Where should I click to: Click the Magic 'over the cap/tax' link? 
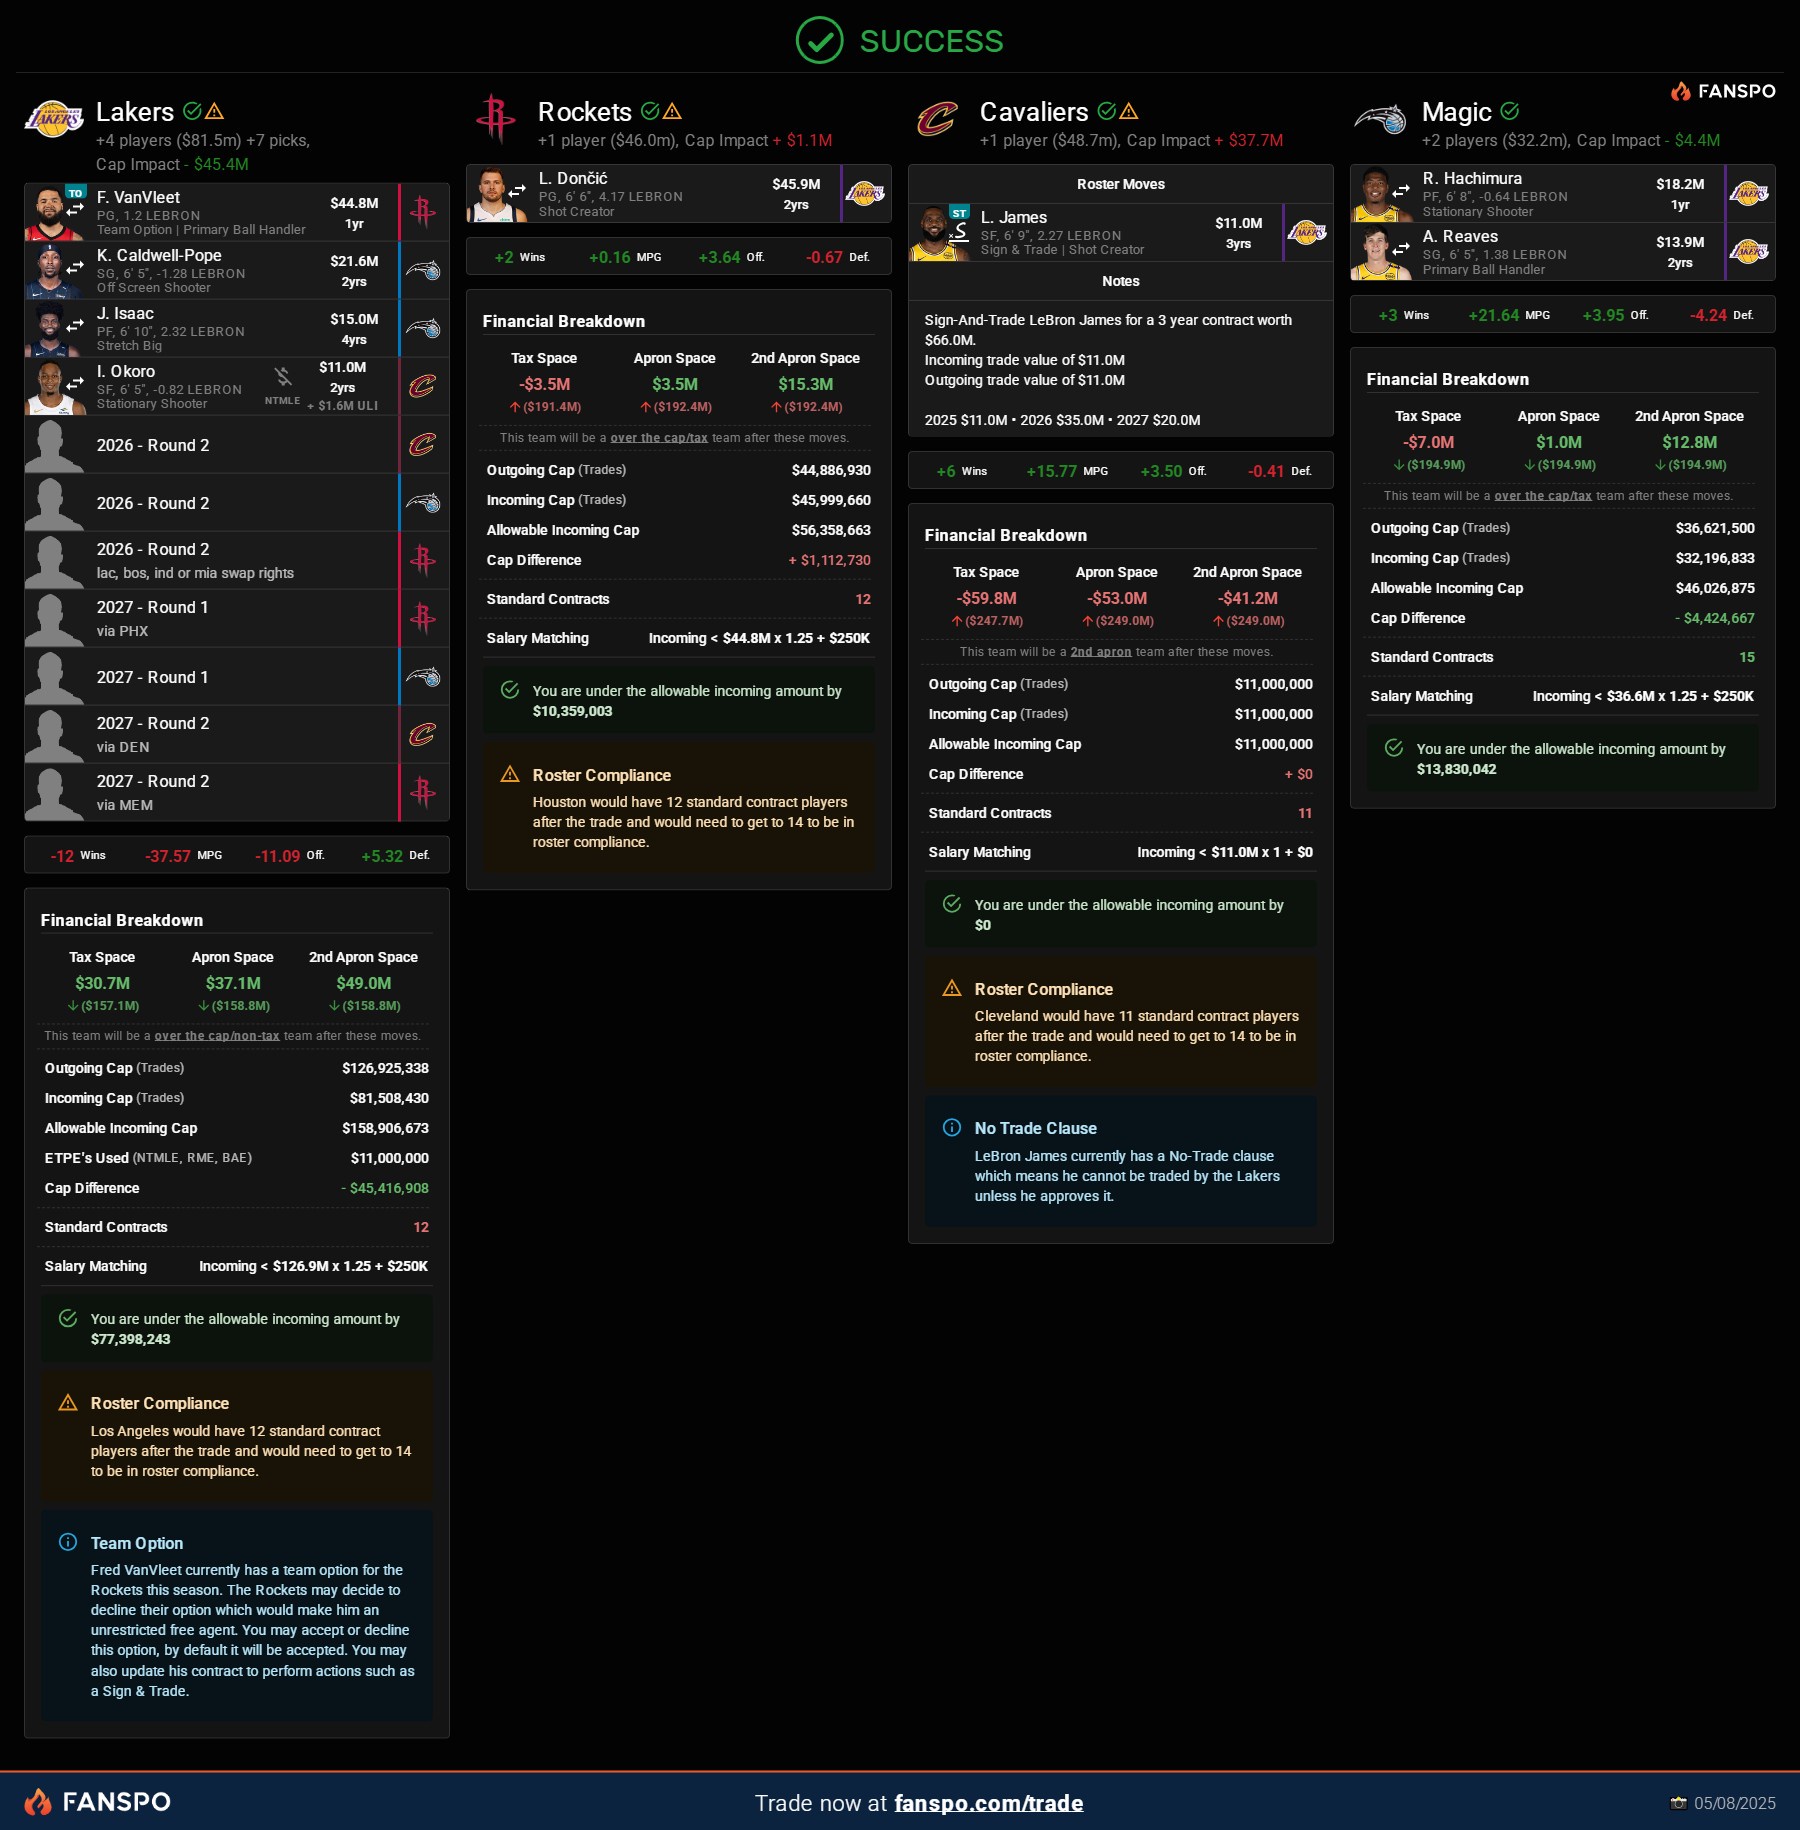click(x=1543, y=496)
